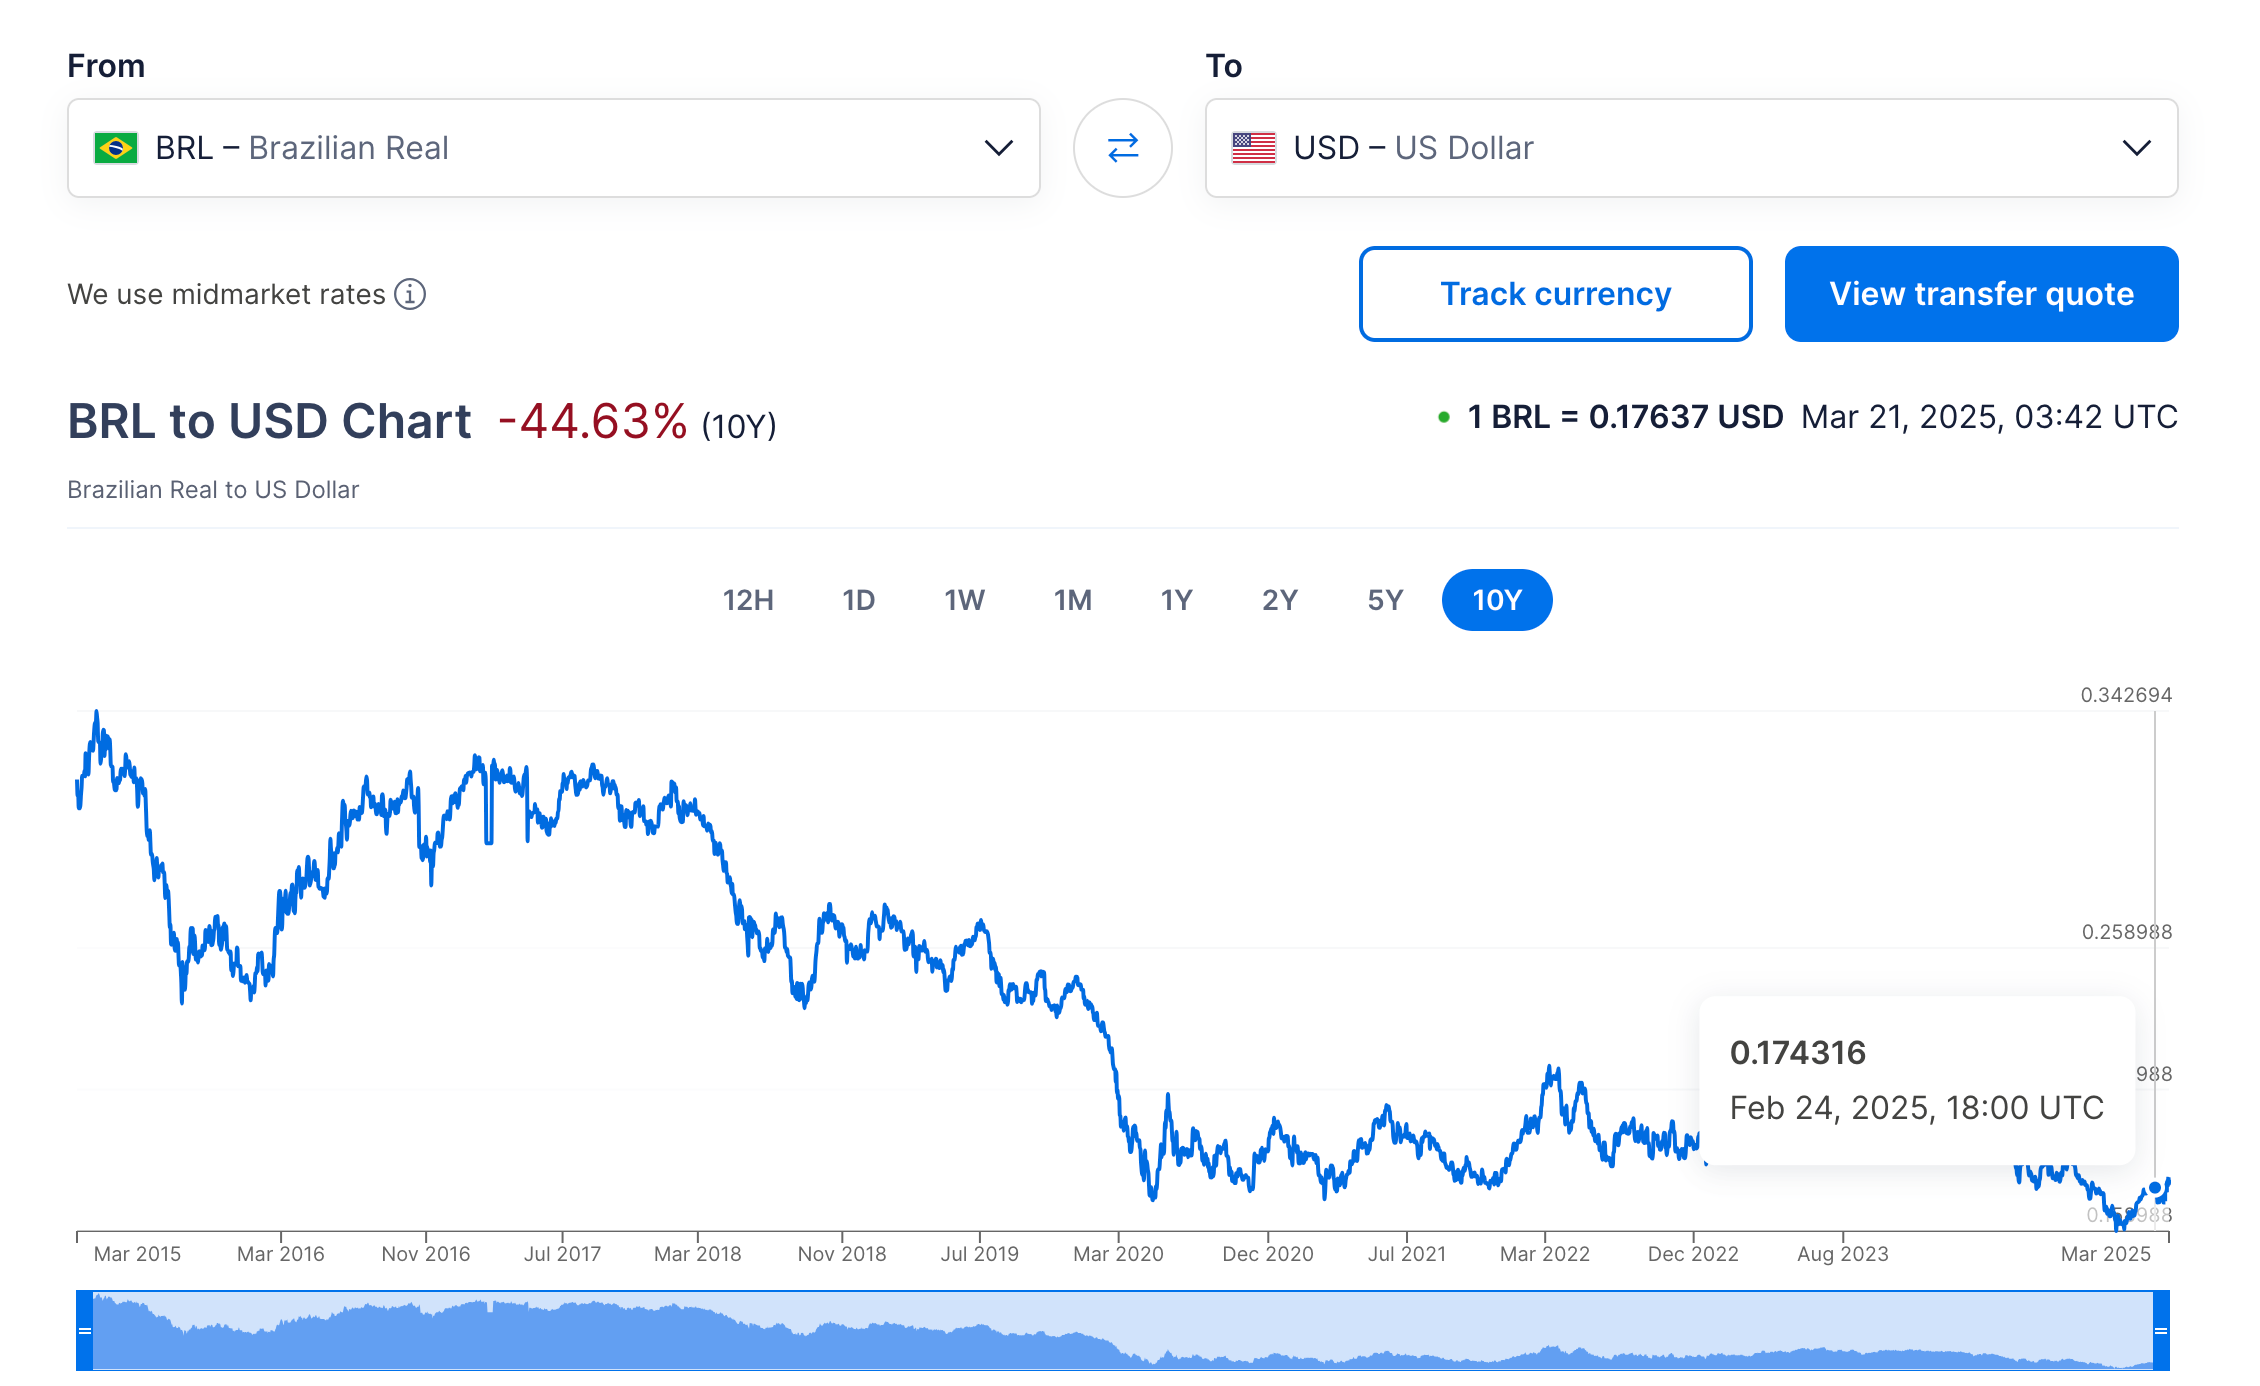Click the US flag icon
Viewport: 2260px width, 1386px height.
pyautogui.click(x=1254, y=148)
